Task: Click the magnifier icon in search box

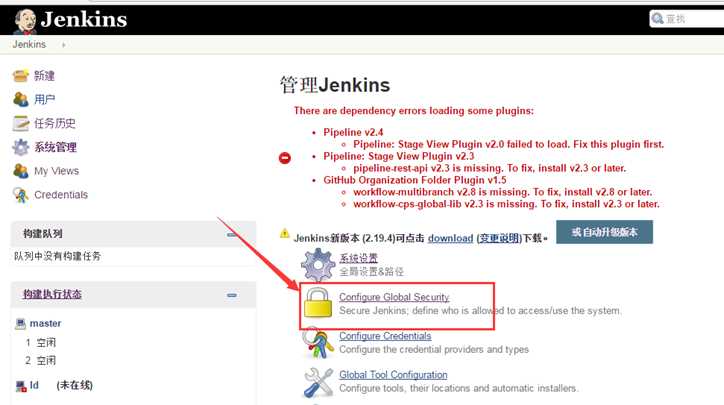Action: 657,18
